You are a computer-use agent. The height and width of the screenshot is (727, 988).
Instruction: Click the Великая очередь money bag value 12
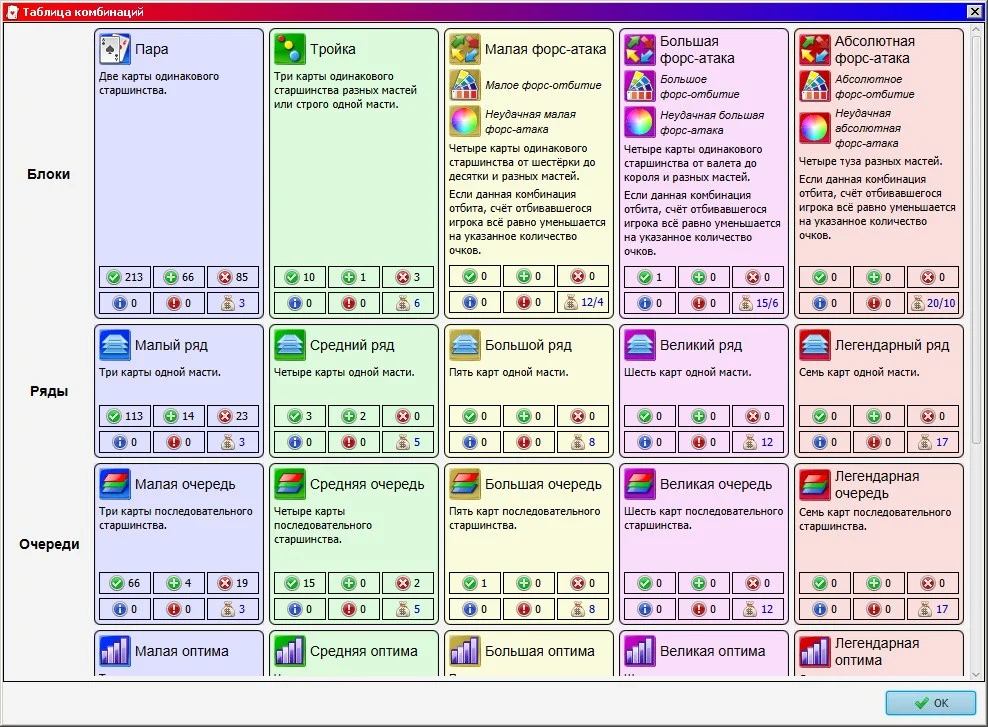click(x=758, y=609)
